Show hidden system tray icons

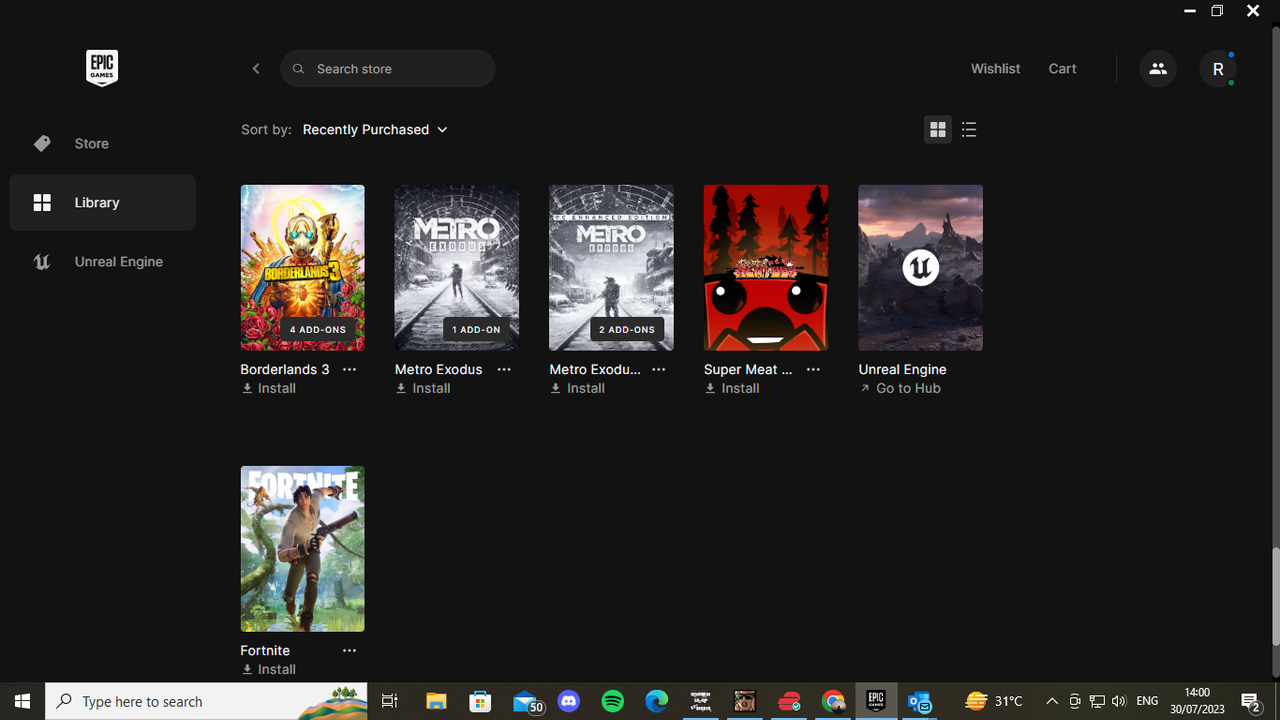point(1052,701)
